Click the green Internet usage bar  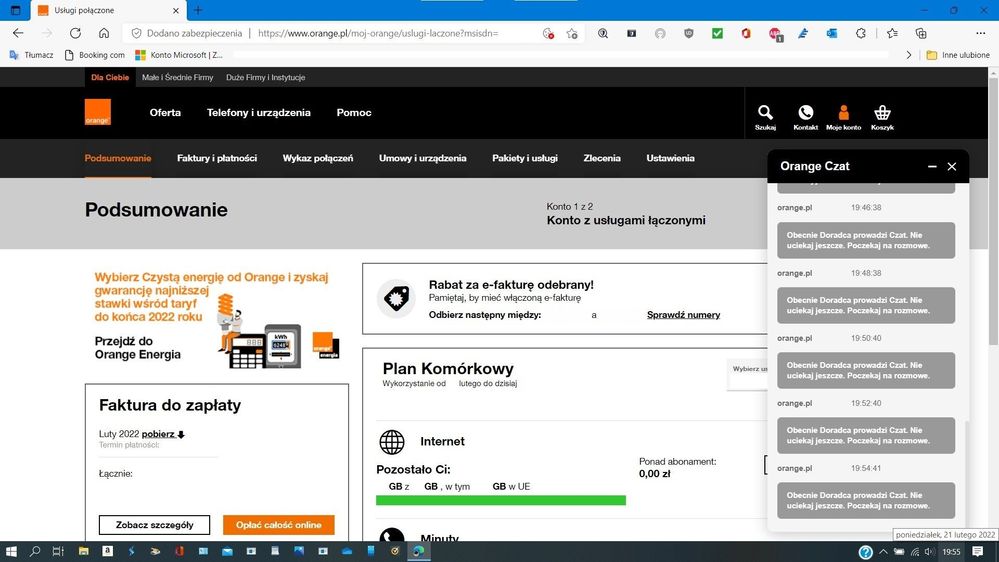[x=501, y=500]
